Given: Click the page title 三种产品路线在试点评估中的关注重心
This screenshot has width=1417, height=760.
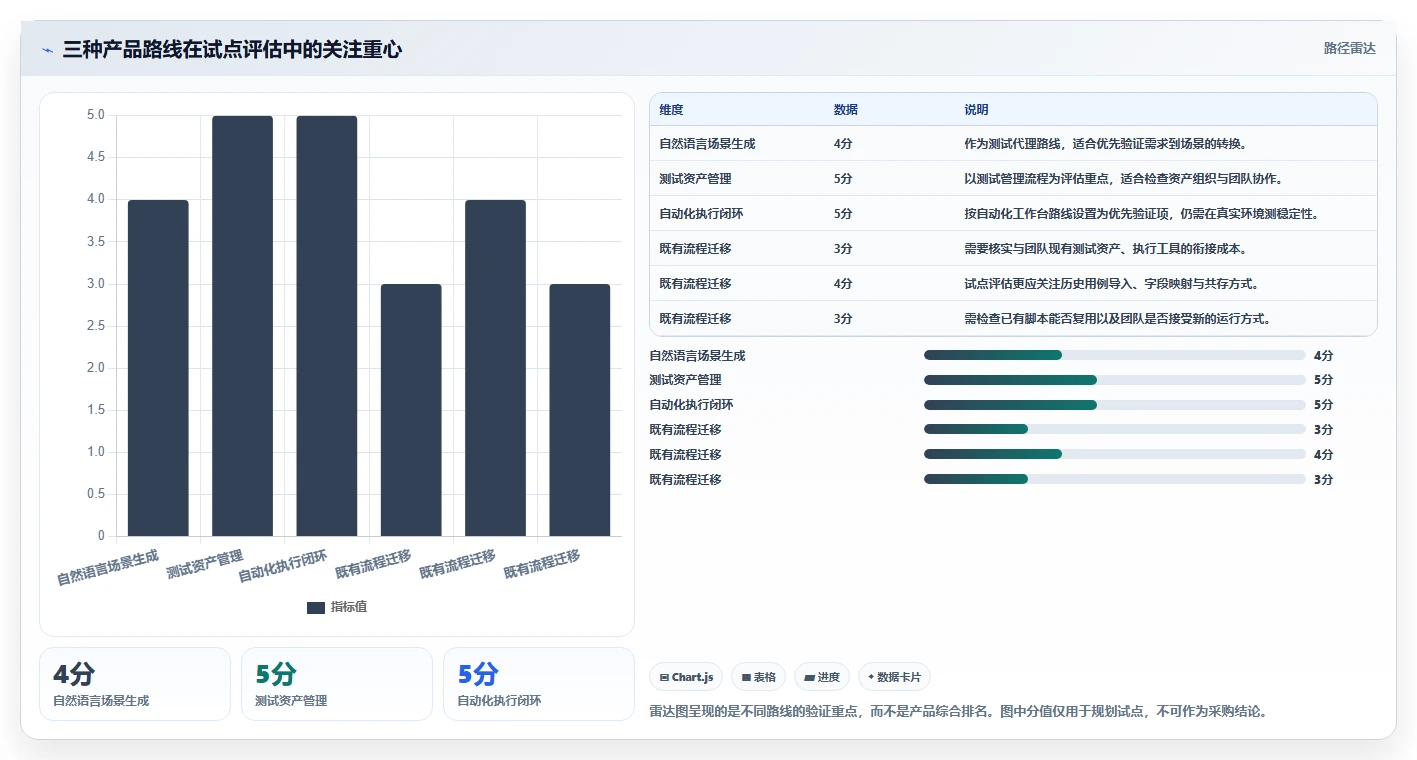Looking at the screenshot, I should tap(232, 49).
